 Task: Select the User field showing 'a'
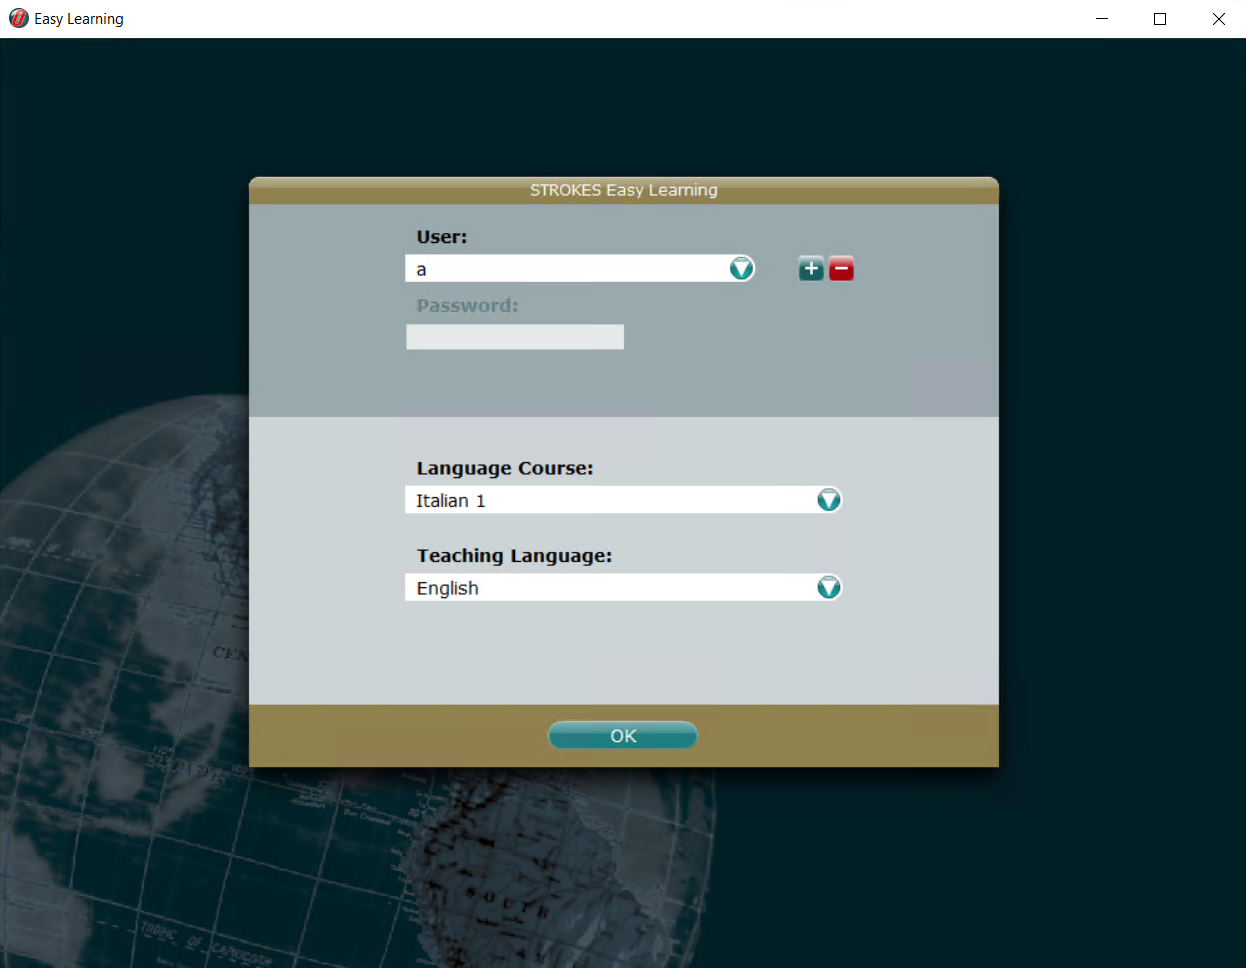580,268
